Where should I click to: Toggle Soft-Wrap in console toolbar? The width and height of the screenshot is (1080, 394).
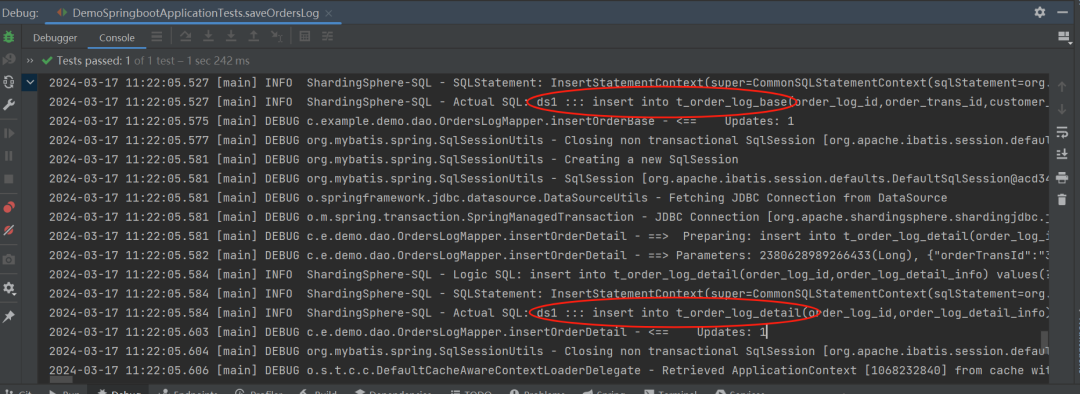point(1061,132)
